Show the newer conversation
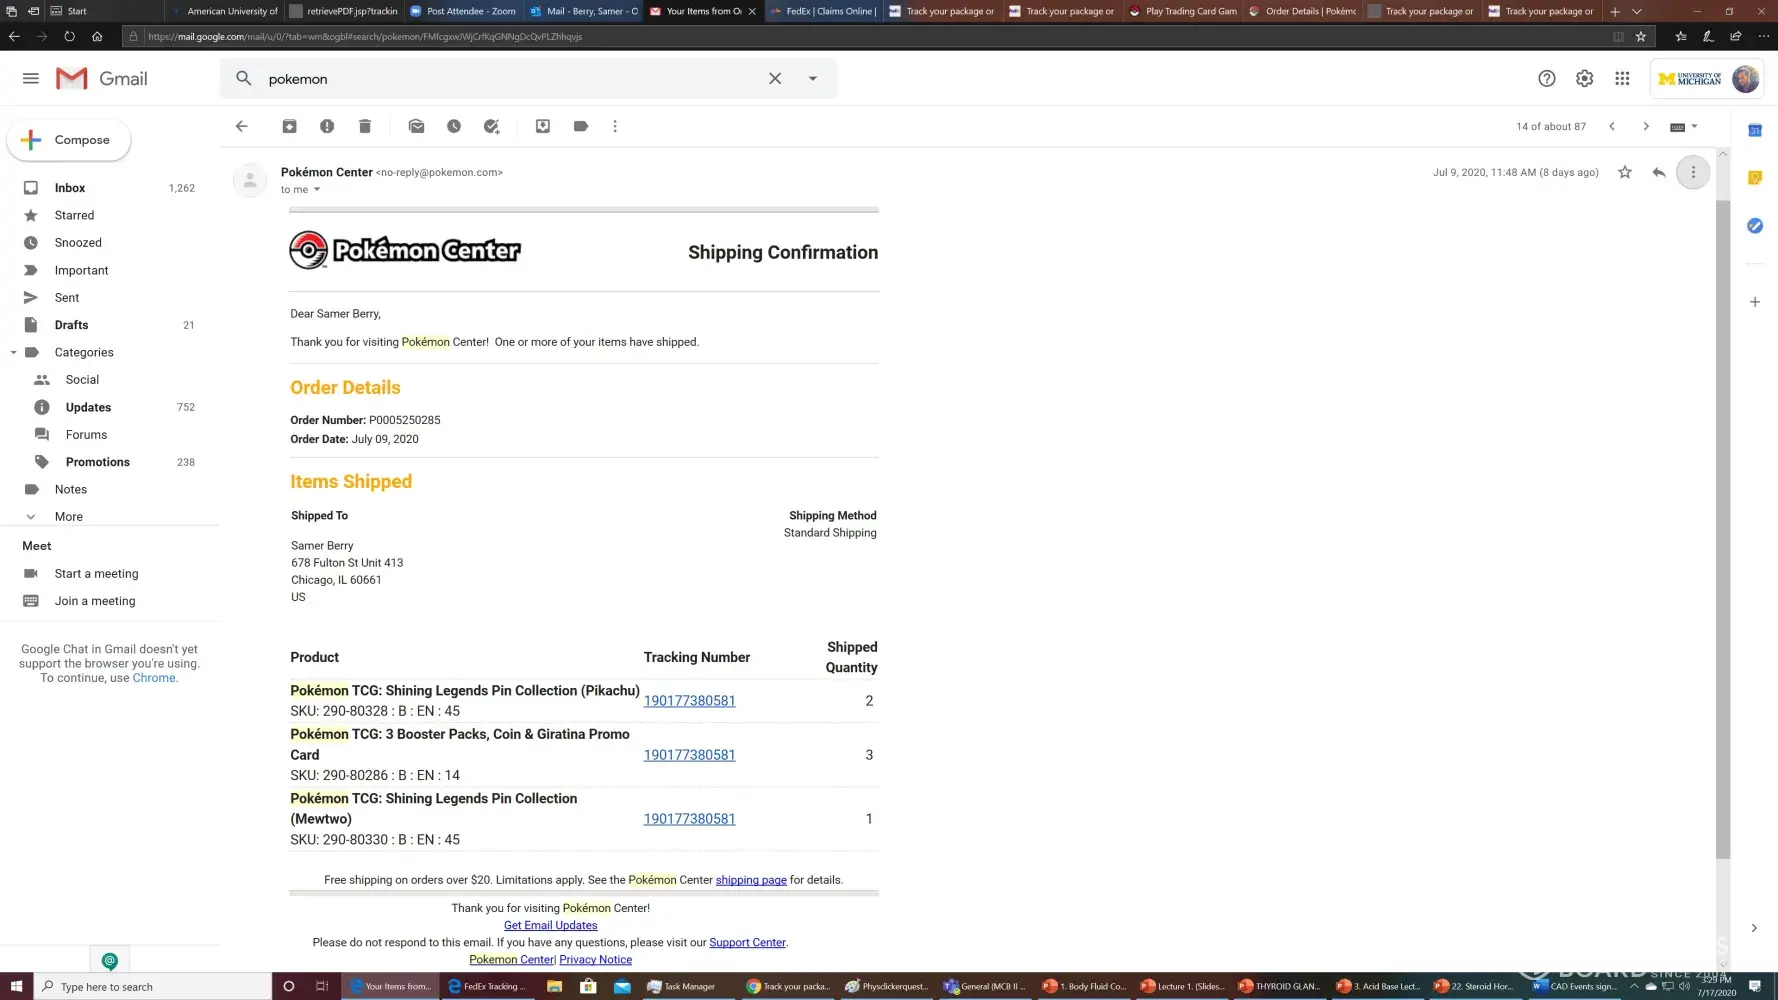 click(1612, 126)
